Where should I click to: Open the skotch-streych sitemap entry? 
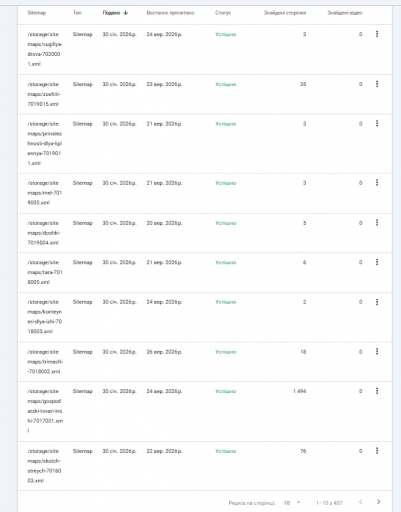coord(205,466)
